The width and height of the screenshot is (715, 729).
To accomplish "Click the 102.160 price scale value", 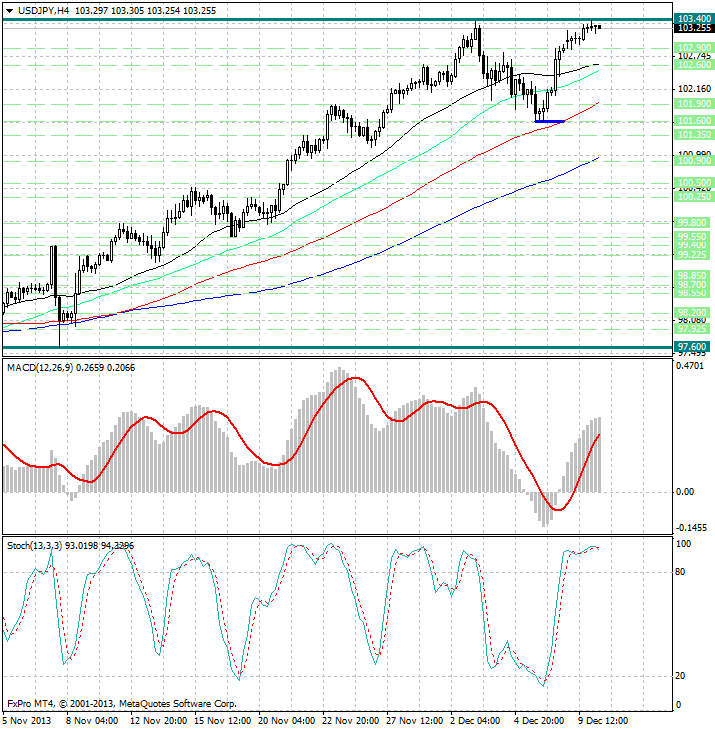I will [694, 88].
